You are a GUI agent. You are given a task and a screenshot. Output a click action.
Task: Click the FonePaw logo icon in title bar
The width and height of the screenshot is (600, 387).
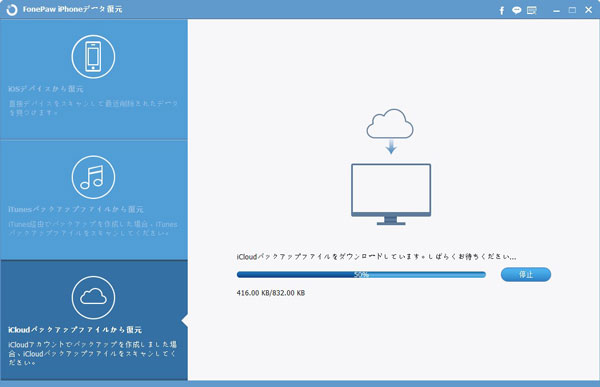12,10
